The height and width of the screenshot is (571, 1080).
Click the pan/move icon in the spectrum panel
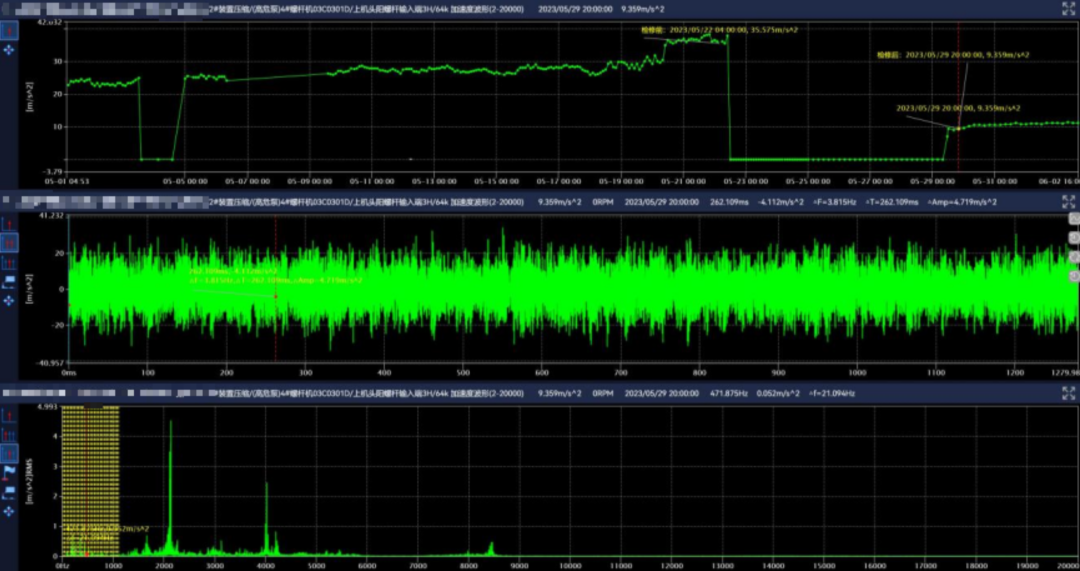coord(9,511)
